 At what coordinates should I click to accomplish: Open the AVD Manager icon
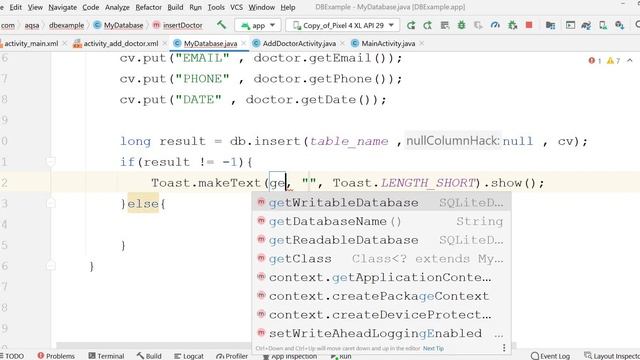point(603,25)
